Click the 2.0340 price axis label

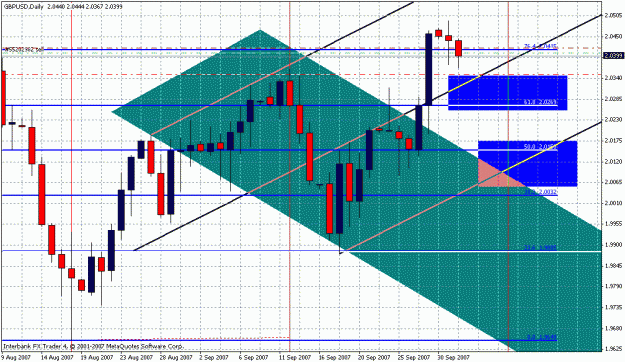[x=613, y=78]
